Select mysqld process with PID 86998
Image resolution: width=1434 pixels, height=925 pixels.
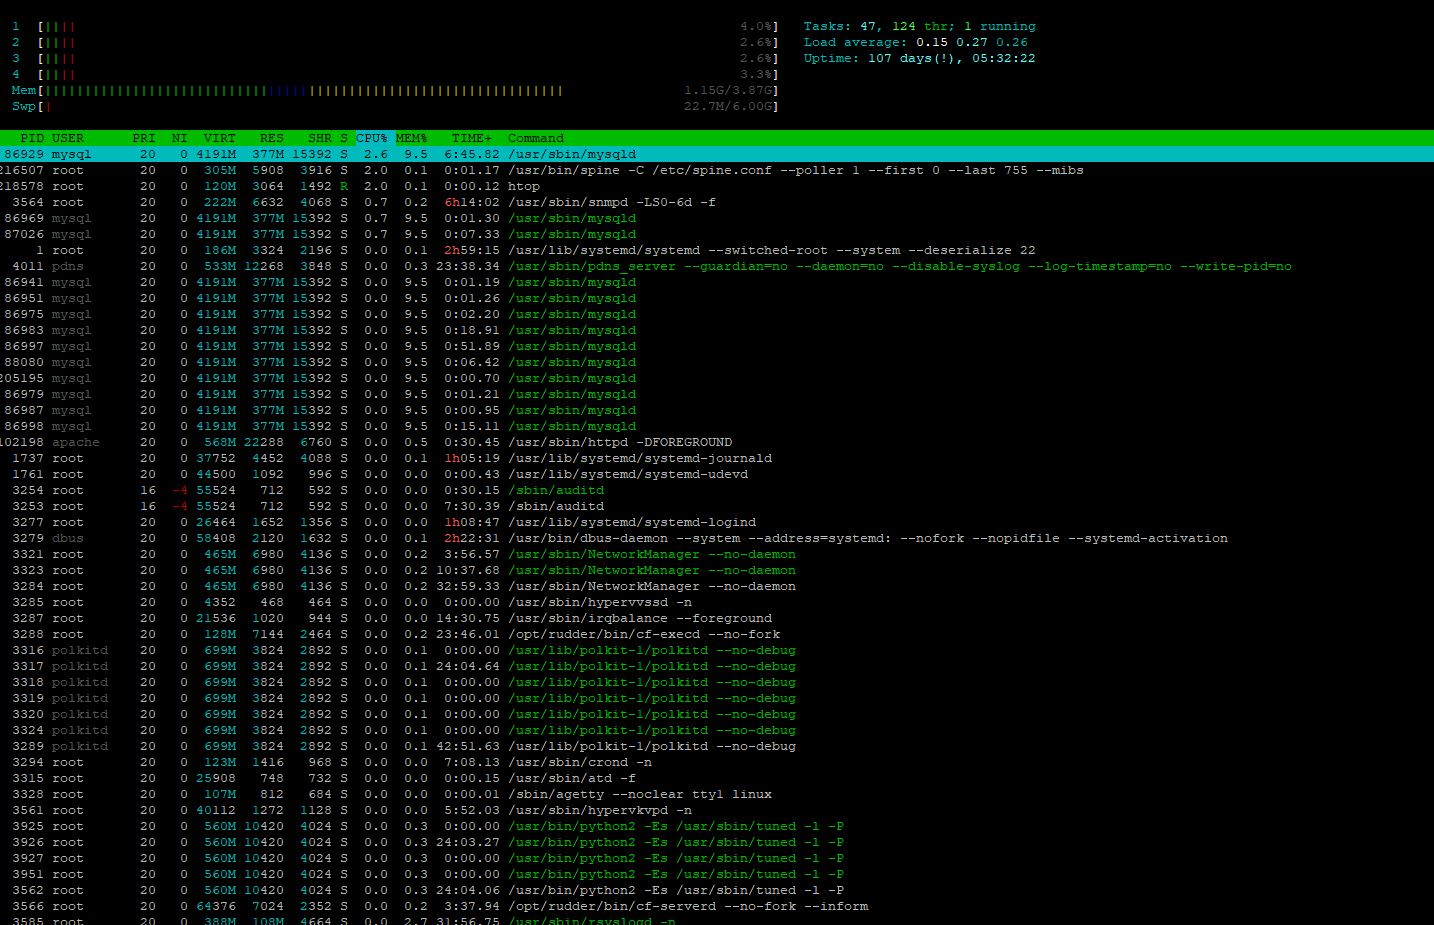click(717, 426)
